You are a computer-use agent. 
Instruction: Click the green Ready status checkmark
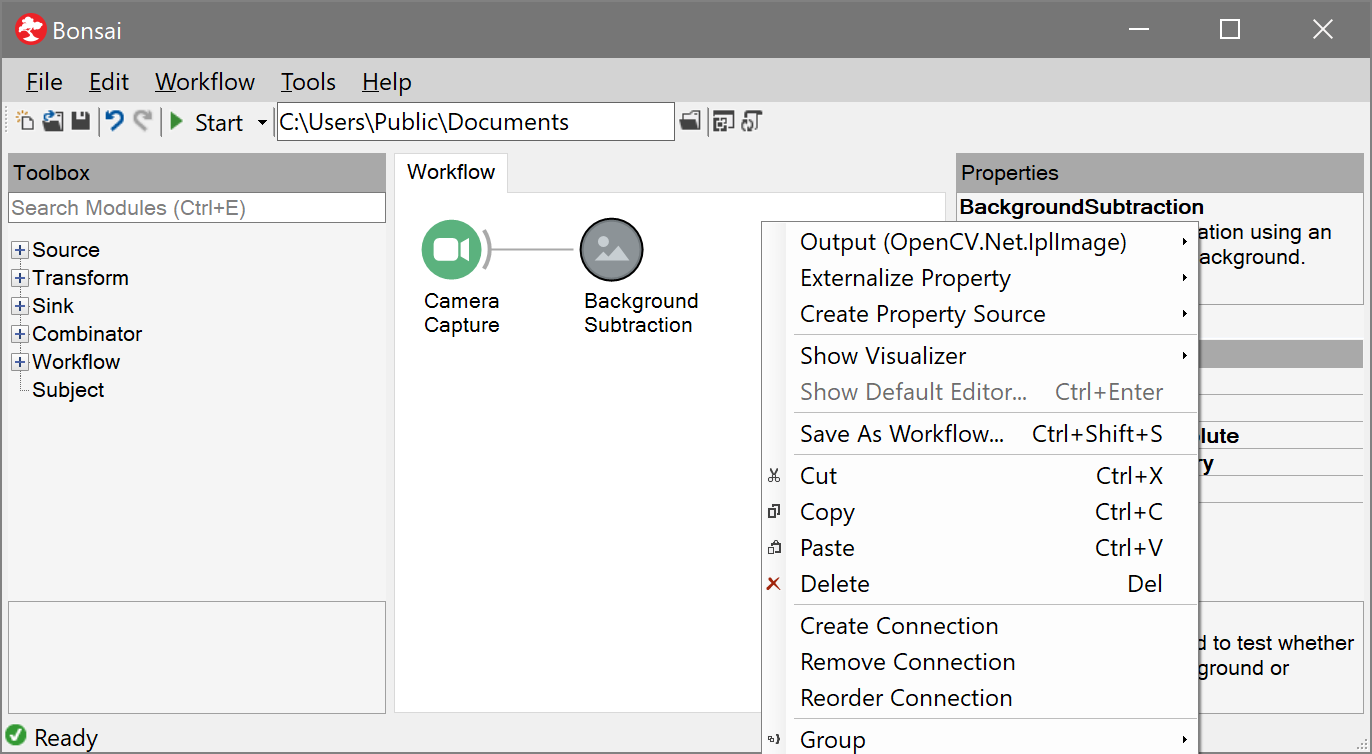pyautogui.click(x=16, y=736)
